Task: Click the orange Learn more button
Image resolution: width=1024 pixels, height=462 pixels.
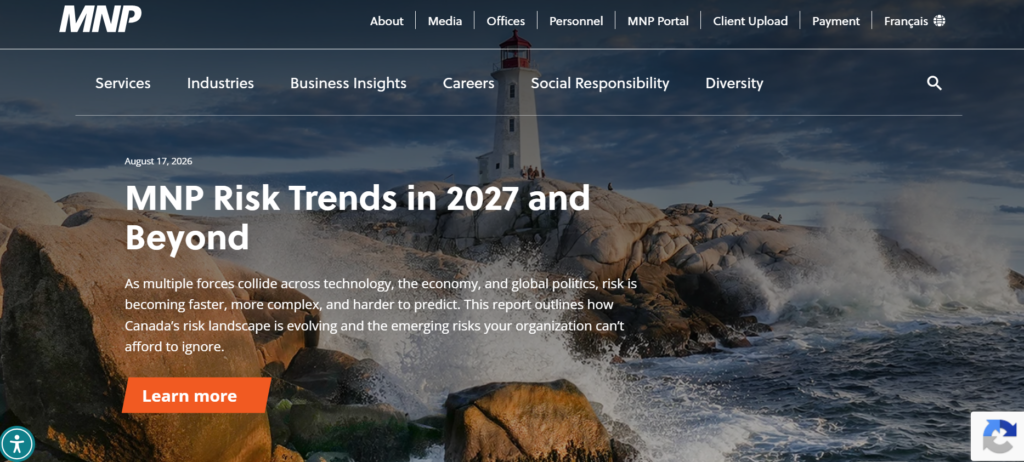Action: pos(196,395)
